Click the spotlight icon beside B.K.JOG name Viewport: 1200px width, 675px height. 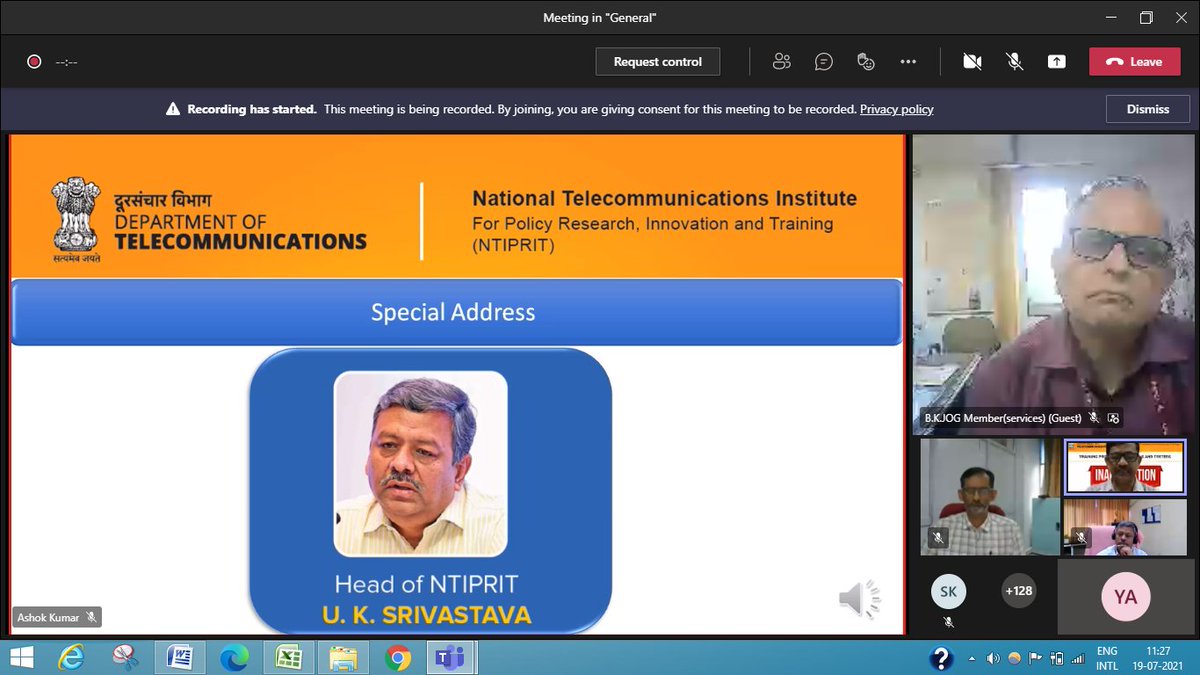tap(1113, 418)
